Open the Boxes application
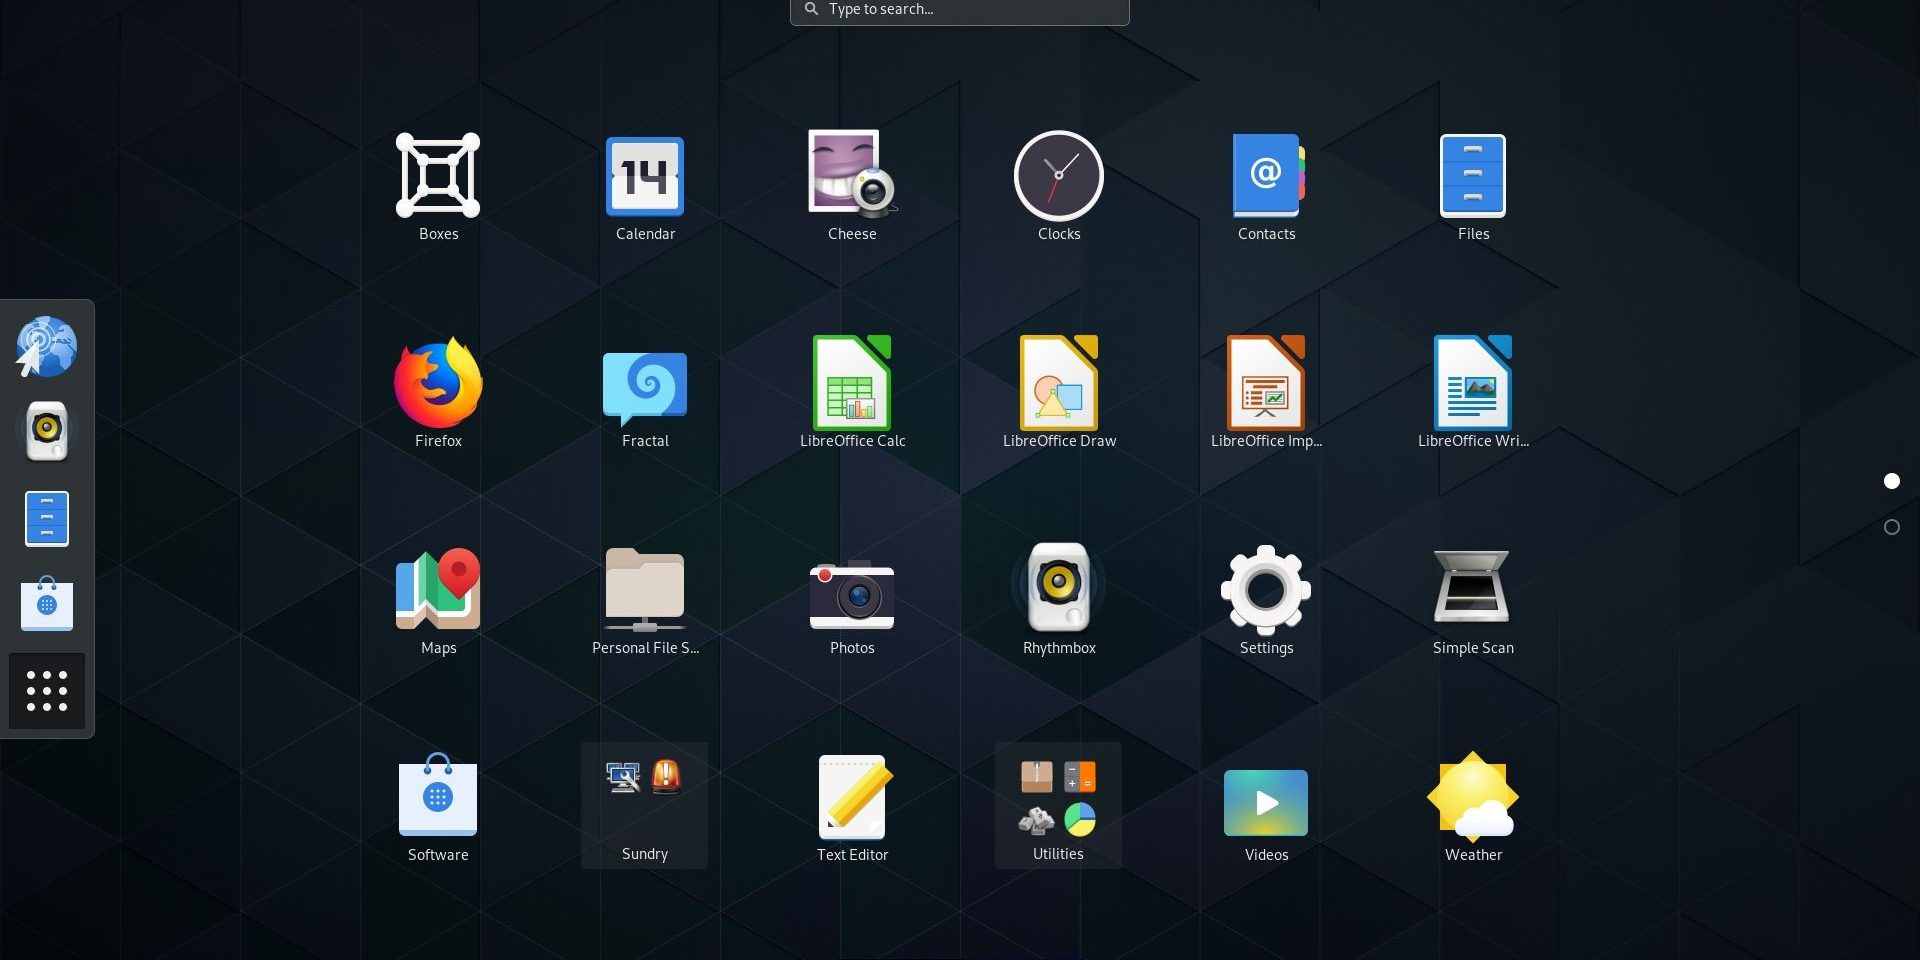Screen dimensions: 1920x960 click(x=438, y=176)
